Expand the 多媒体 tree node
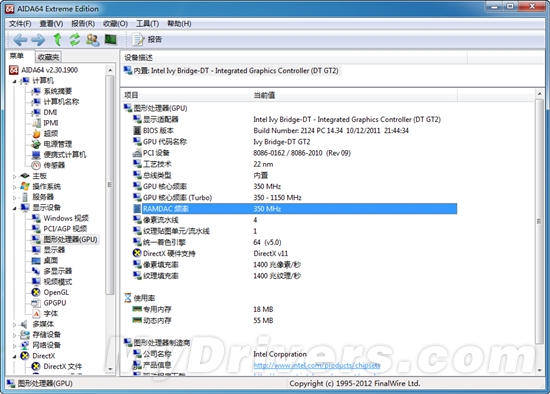This screenshot has width=550, height=394. (x=14, y=325)
